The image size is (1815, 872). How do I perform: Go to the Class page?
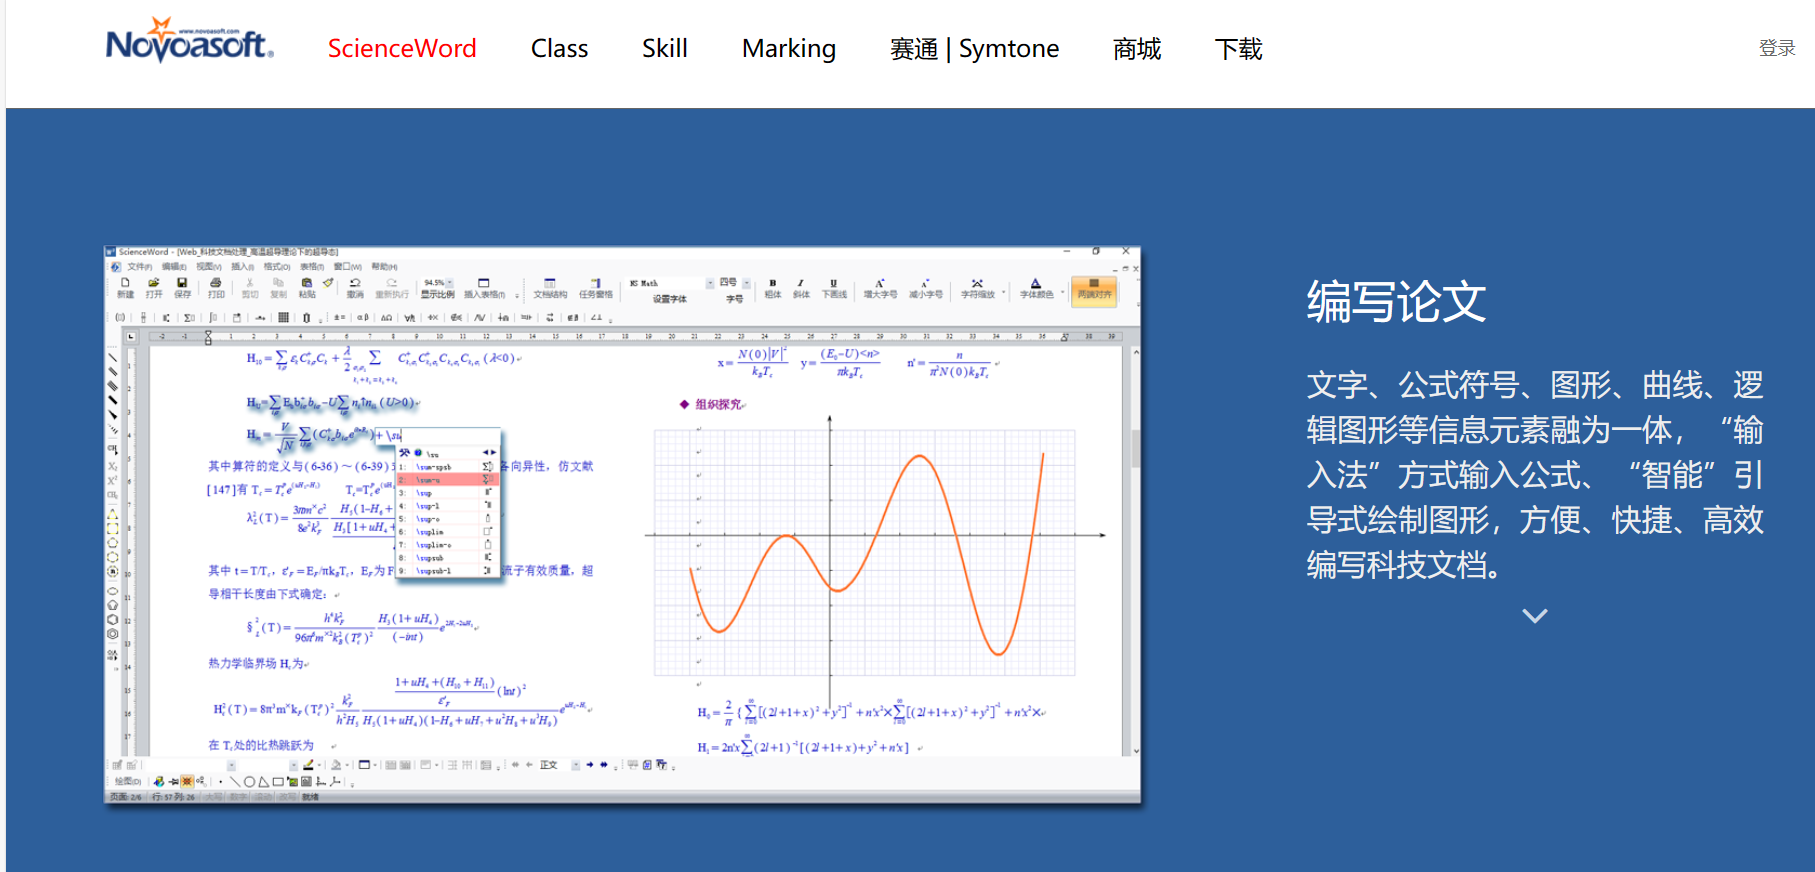[x=559, y=49]
